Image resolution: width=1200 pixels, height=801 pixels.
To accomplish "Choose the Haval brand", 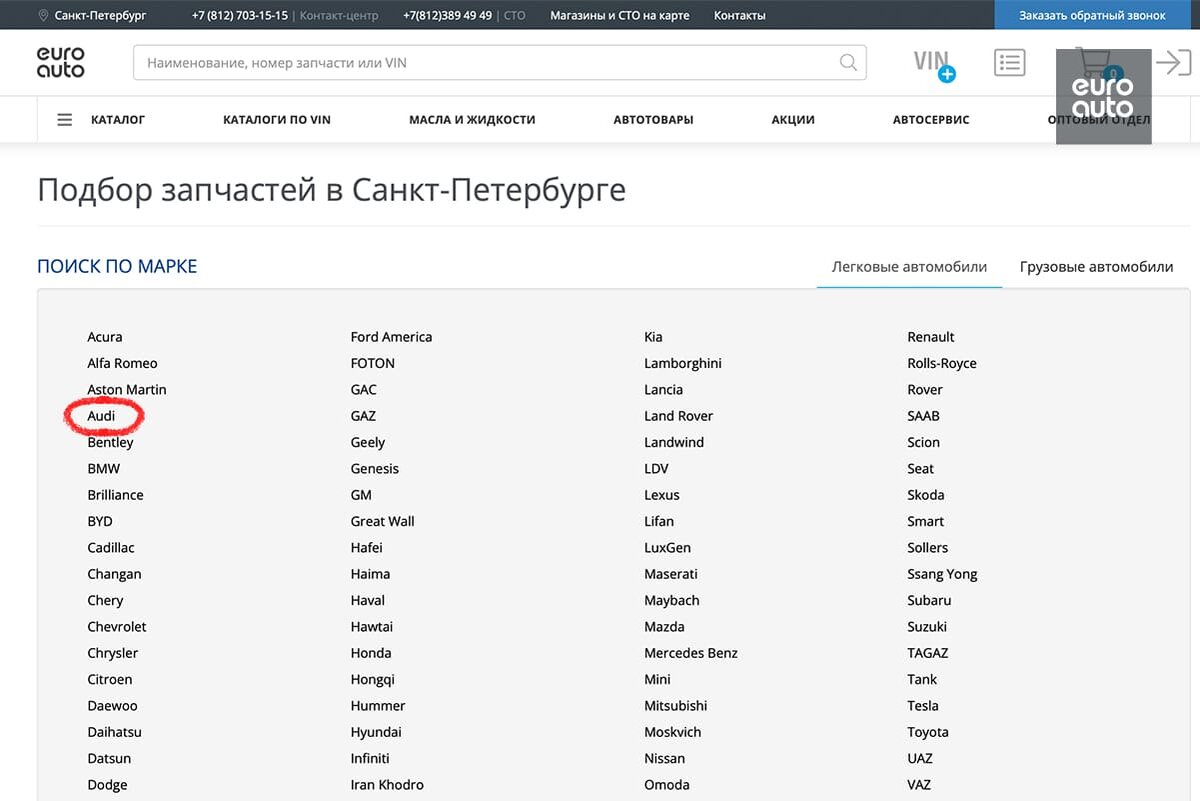I will pyautogui.click(x=368, y=600).
